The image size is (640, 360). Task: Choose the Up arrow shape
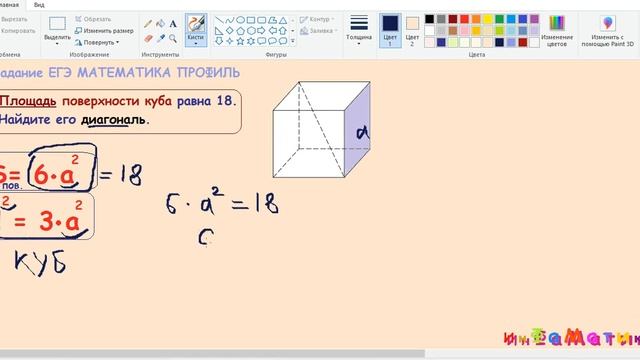click(x=283, y=31)
